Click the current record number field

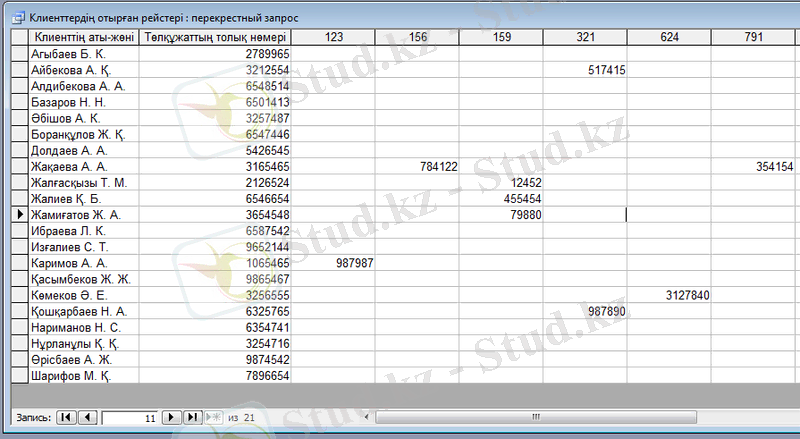pyautogui.click(x=130, y=418)
